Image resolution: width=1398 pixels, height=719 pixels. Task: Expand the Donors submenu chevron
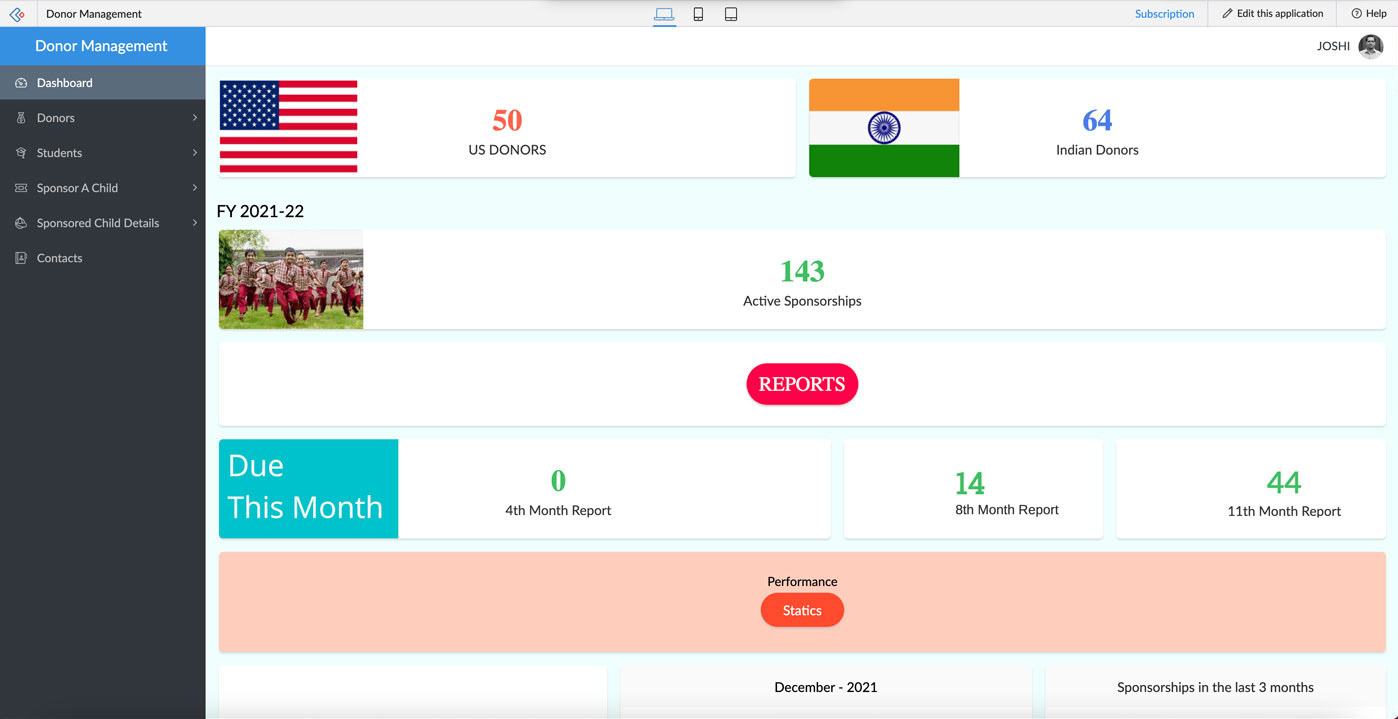pyautogui.click(x=195, y=117)
